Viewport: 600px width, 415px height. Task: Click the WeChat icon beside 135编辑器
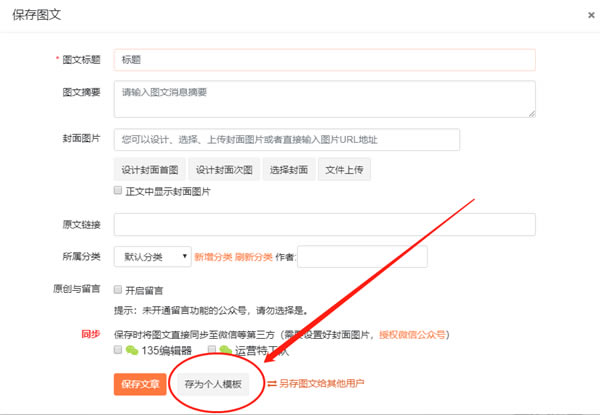pos(133,351)
